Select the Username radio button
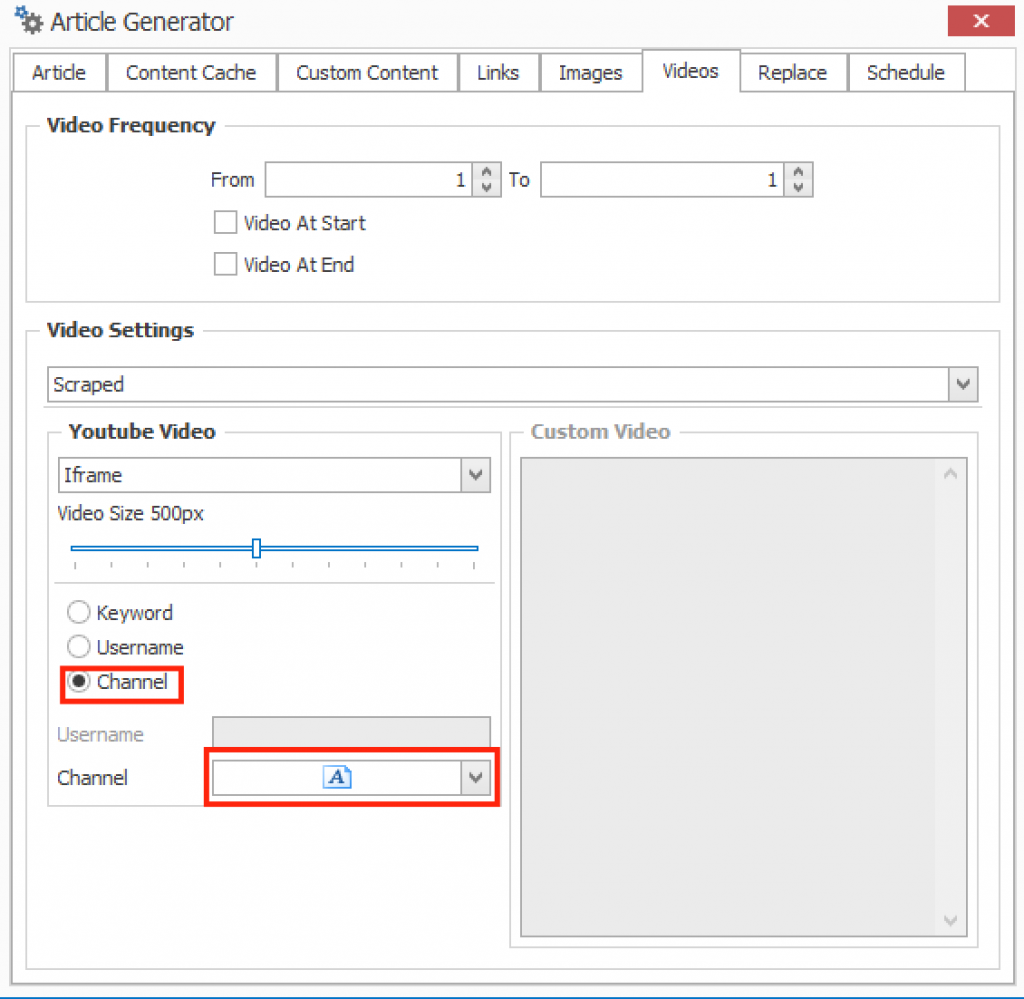Viewport: 1024px width, 999px height. pyautogui.click(x=78, y=646)
